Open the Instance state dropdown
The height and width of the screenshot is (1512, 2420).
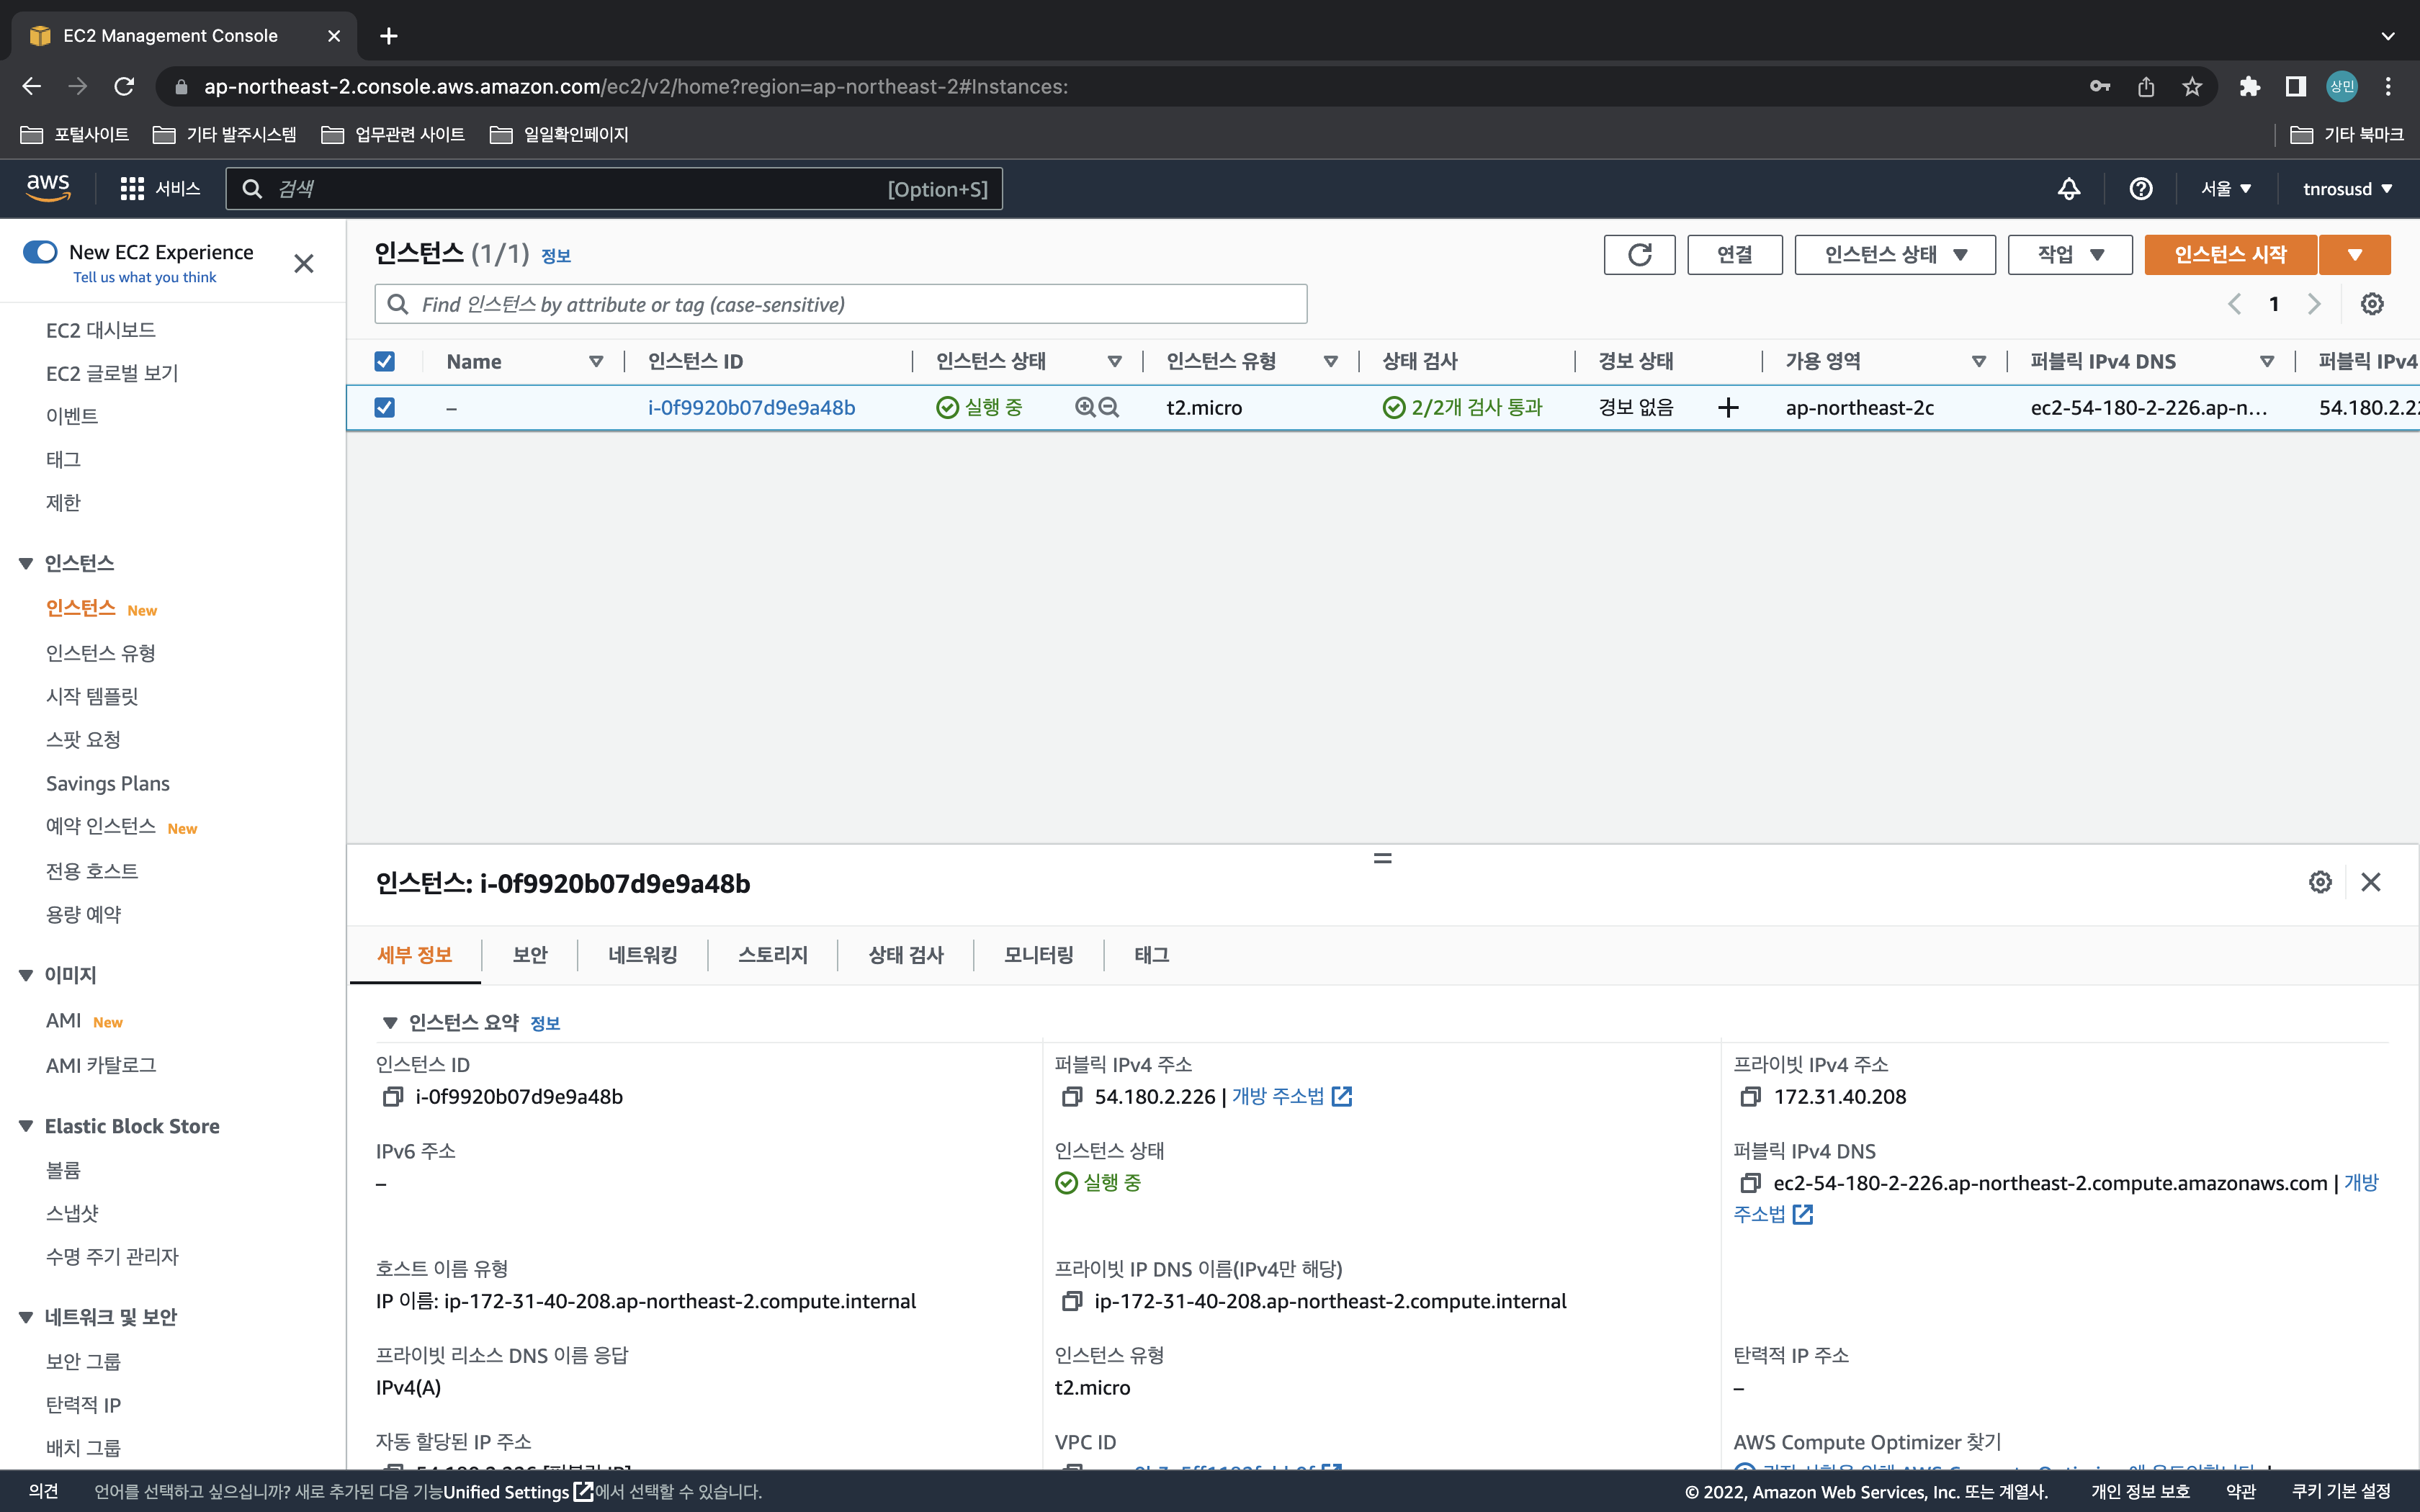coord(1895,255)
